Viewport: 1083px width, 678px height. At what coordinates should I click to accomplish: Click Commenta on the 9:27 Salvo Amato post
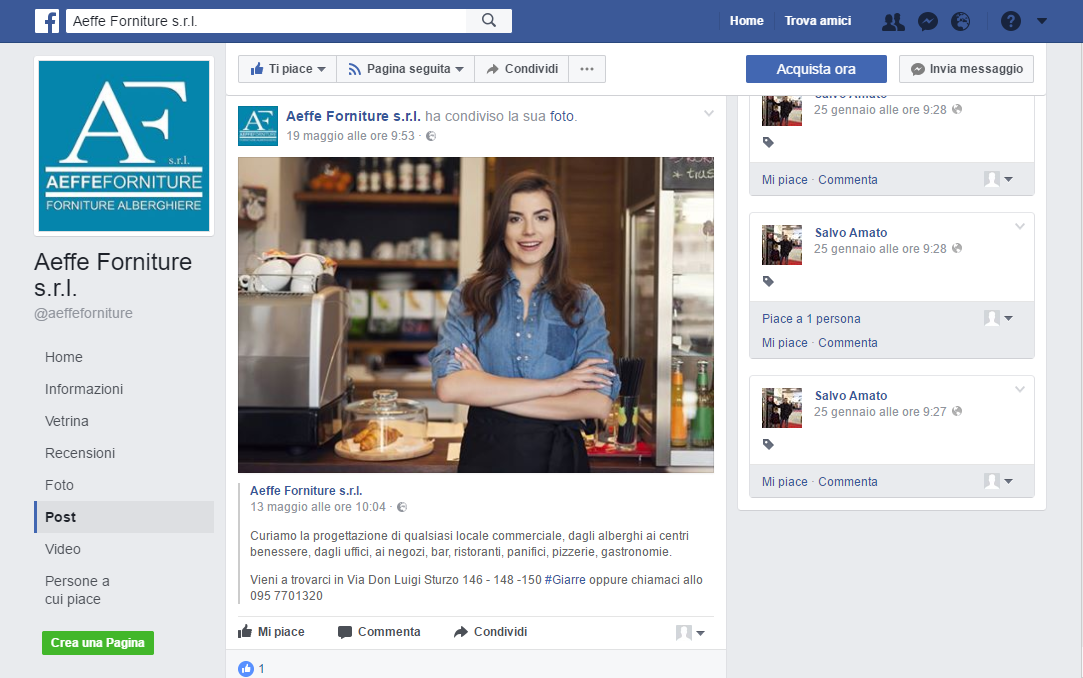[x=848, y=482]
